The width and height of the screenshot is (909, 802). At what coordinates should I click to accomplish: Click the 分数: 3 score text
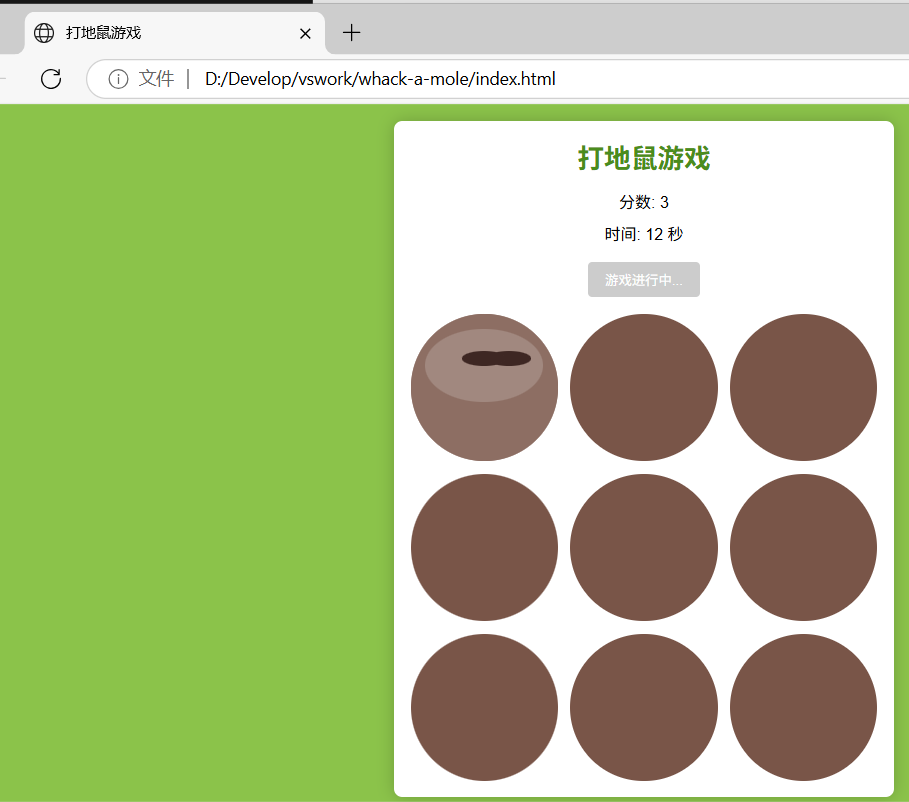pos(643,202)
